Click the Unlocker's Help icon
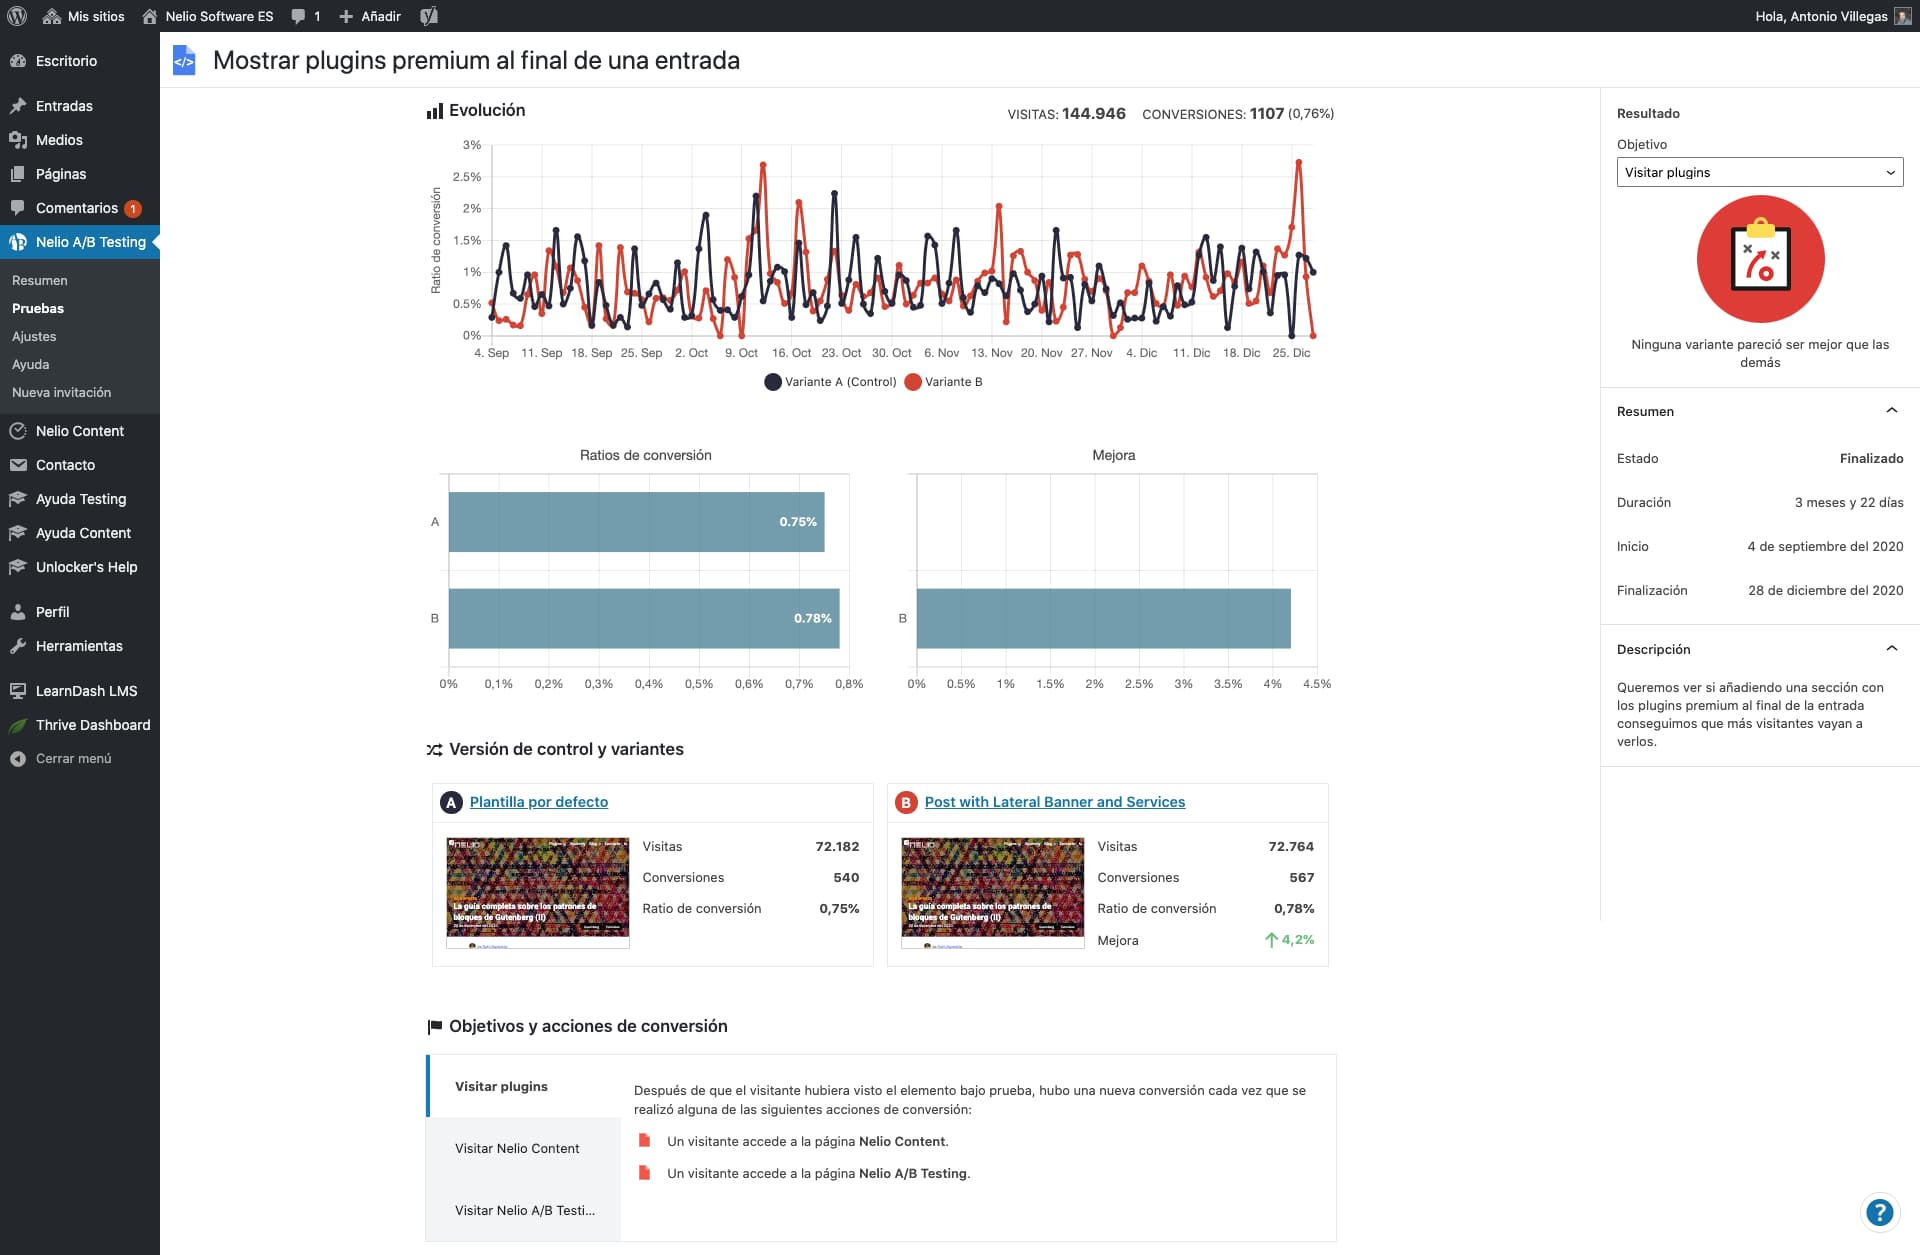The image size is (1920, 1255). (x=18, y=567)
